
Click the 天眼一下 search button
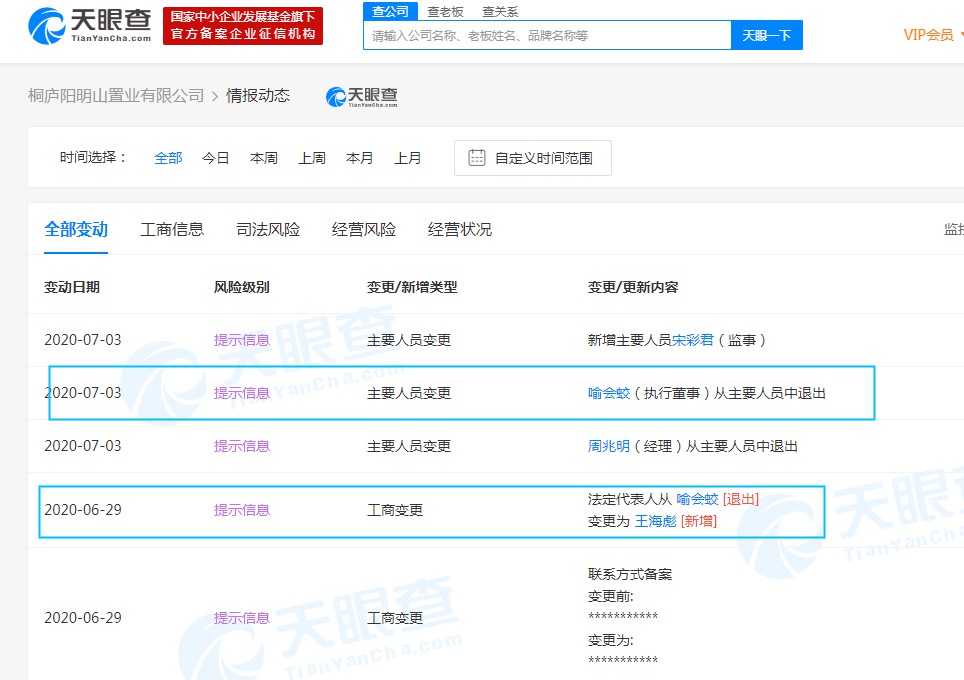coord(767,36)
